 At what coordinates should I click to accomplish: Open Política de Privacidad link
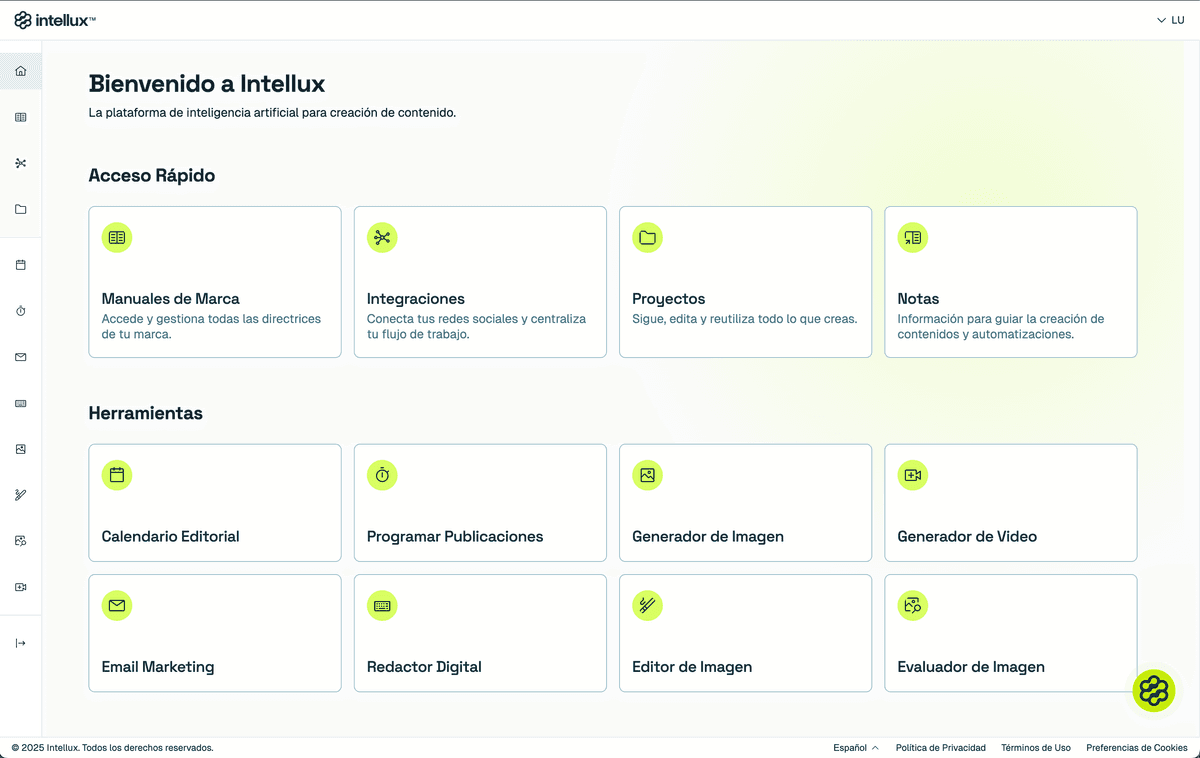pyautogui.click(x=941, y=747)
